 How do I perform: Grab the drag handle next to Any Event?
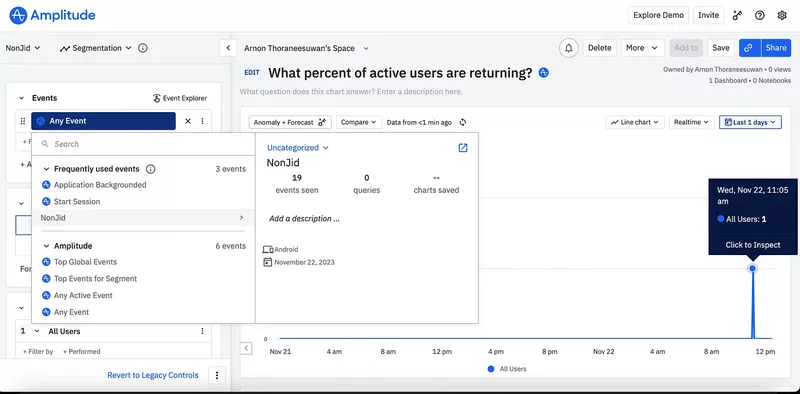click(22, 121)
